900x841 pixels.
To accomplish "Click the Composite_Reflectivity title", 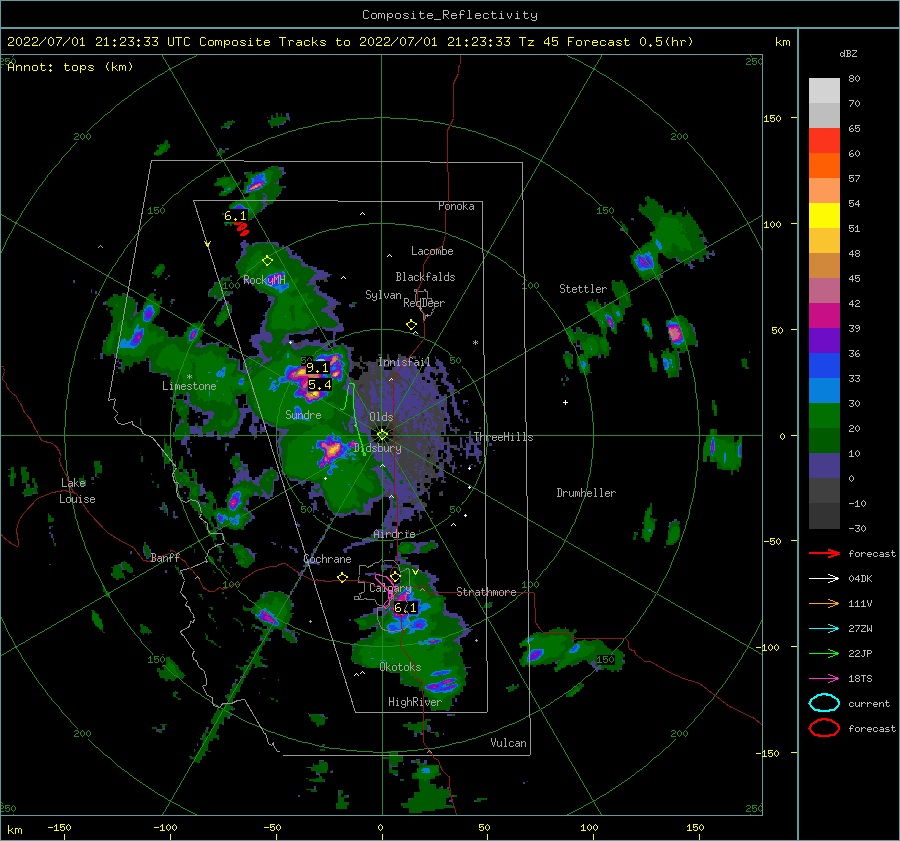I will click(x=450, y=15).
